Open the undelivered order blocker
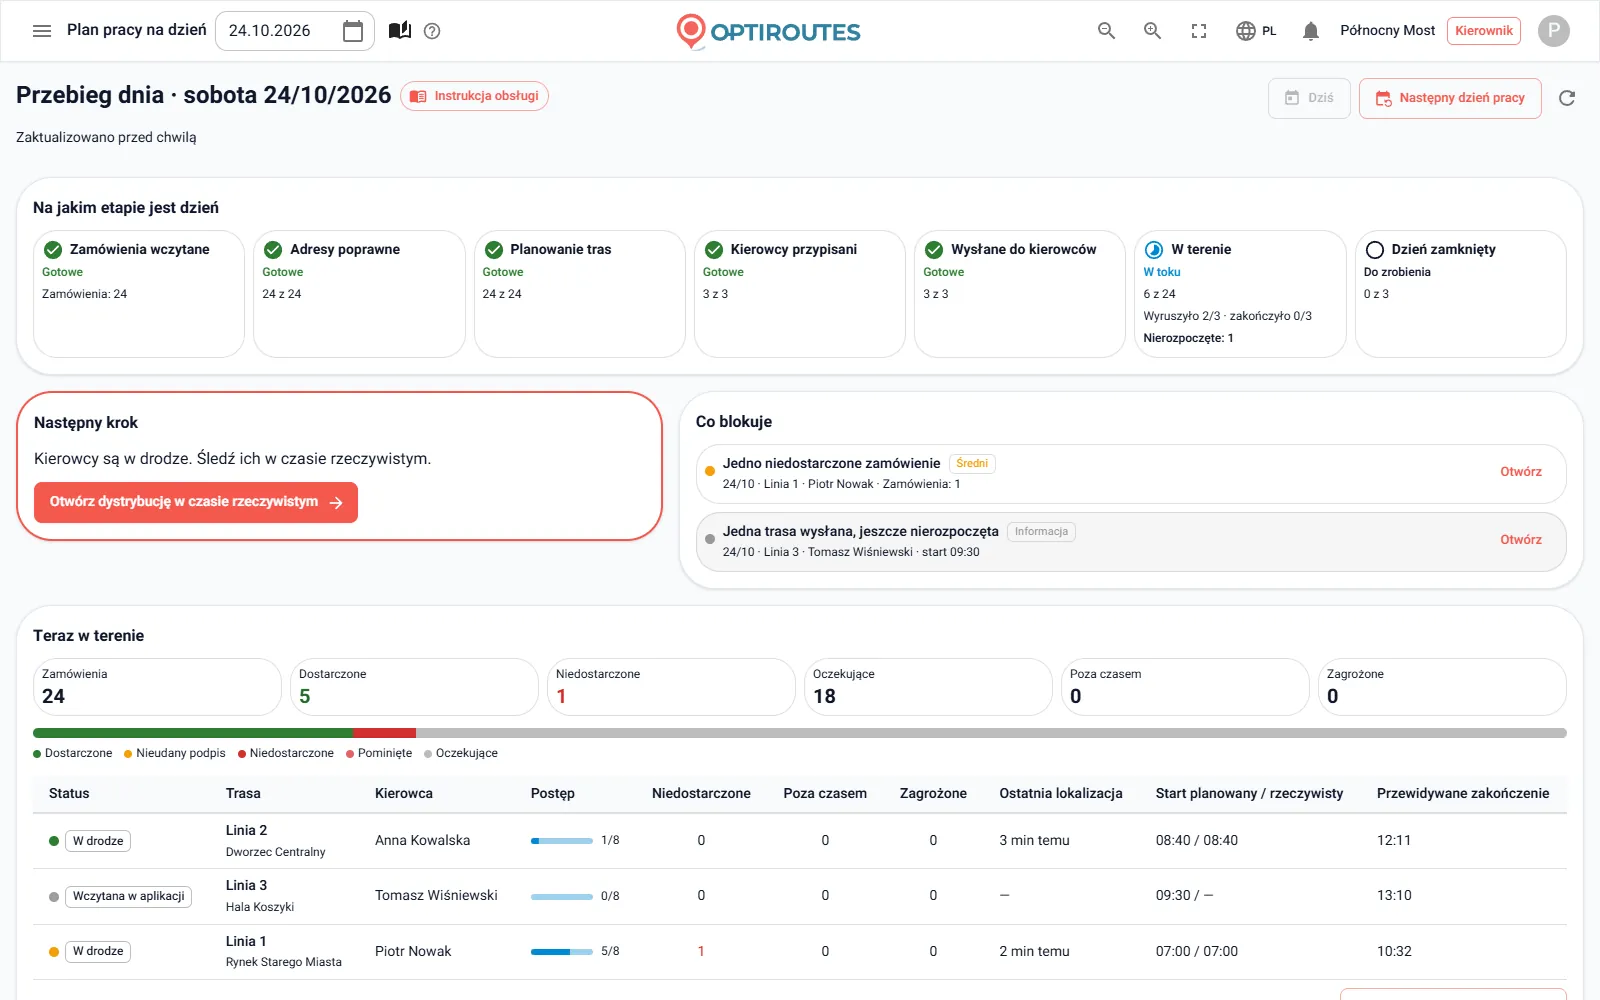 coord(1520,472)
